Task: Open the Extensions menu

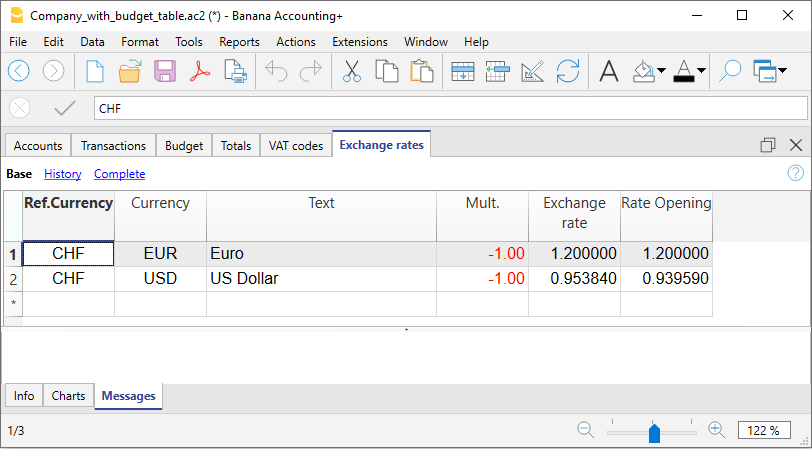Action: click(360, 42)
